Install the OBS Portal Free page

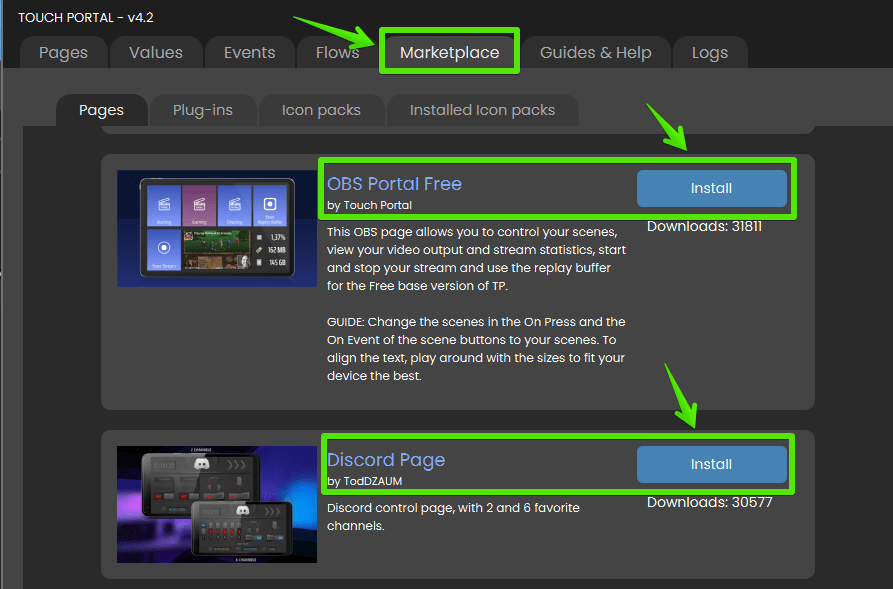pyautogui.click(x=711, y=188)
